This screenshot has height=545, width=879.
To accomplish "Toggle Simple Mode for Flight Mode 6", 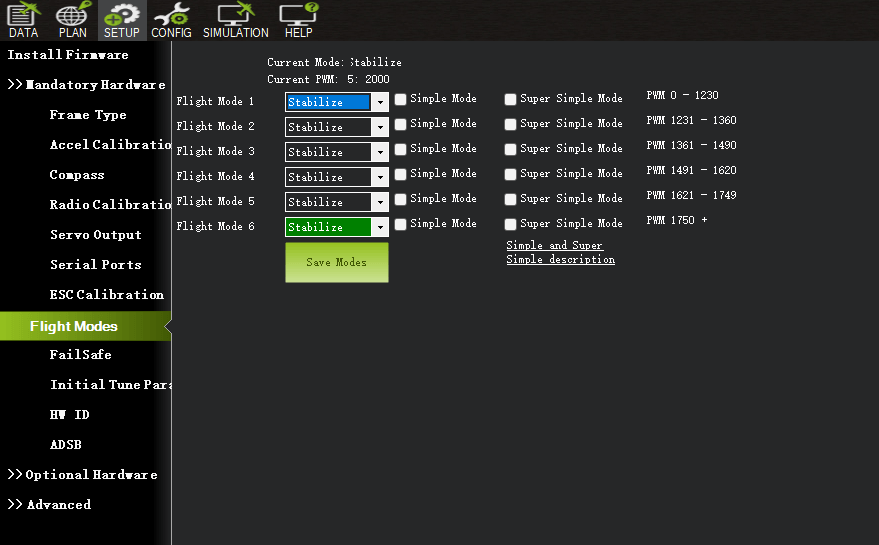I will pyautogui.click(x=401, y=224).
